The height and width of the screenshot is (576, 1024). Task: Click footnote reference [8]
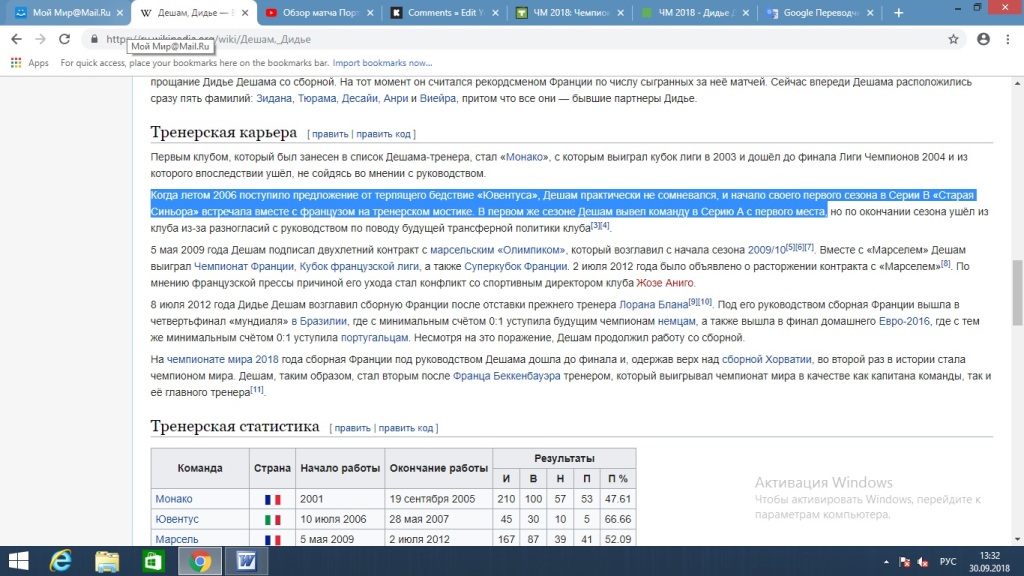point(946,264)
